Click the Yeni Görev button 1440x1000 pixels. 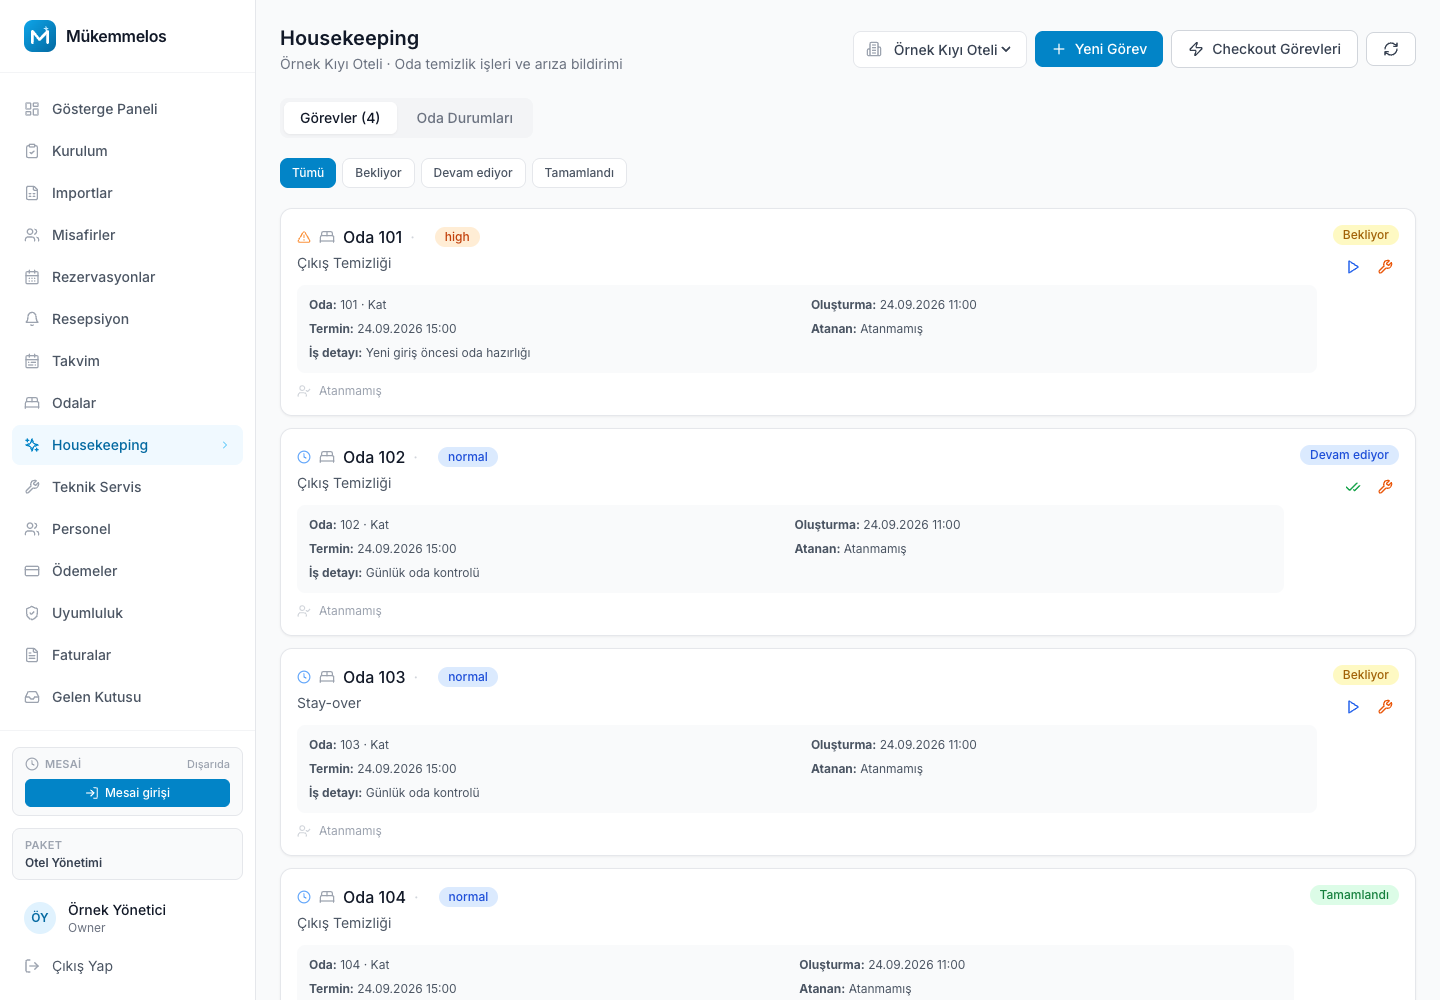point(1099,49)
